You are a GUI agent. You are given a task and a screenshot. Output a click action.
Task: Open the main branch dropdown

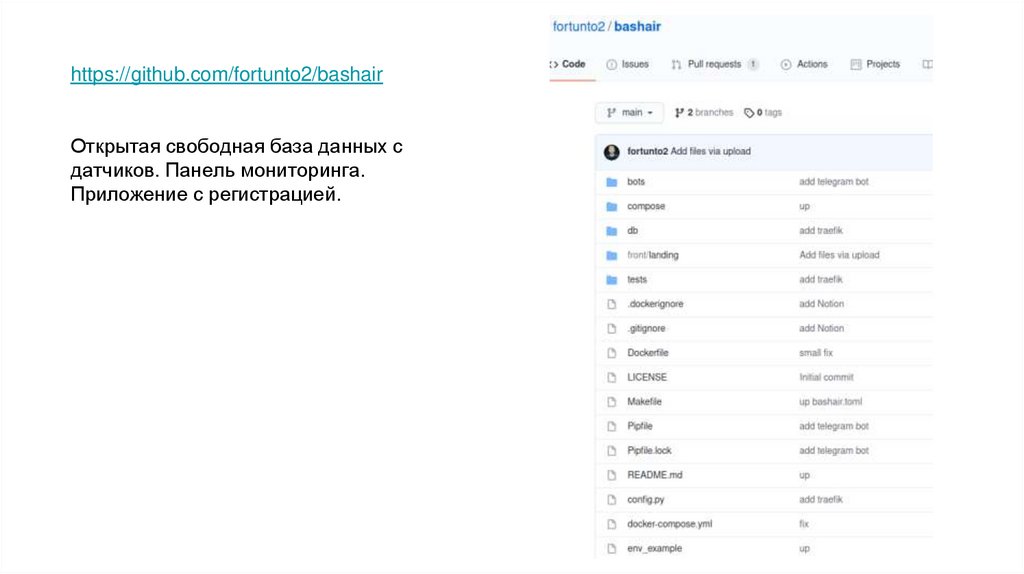tap(629, 113)
